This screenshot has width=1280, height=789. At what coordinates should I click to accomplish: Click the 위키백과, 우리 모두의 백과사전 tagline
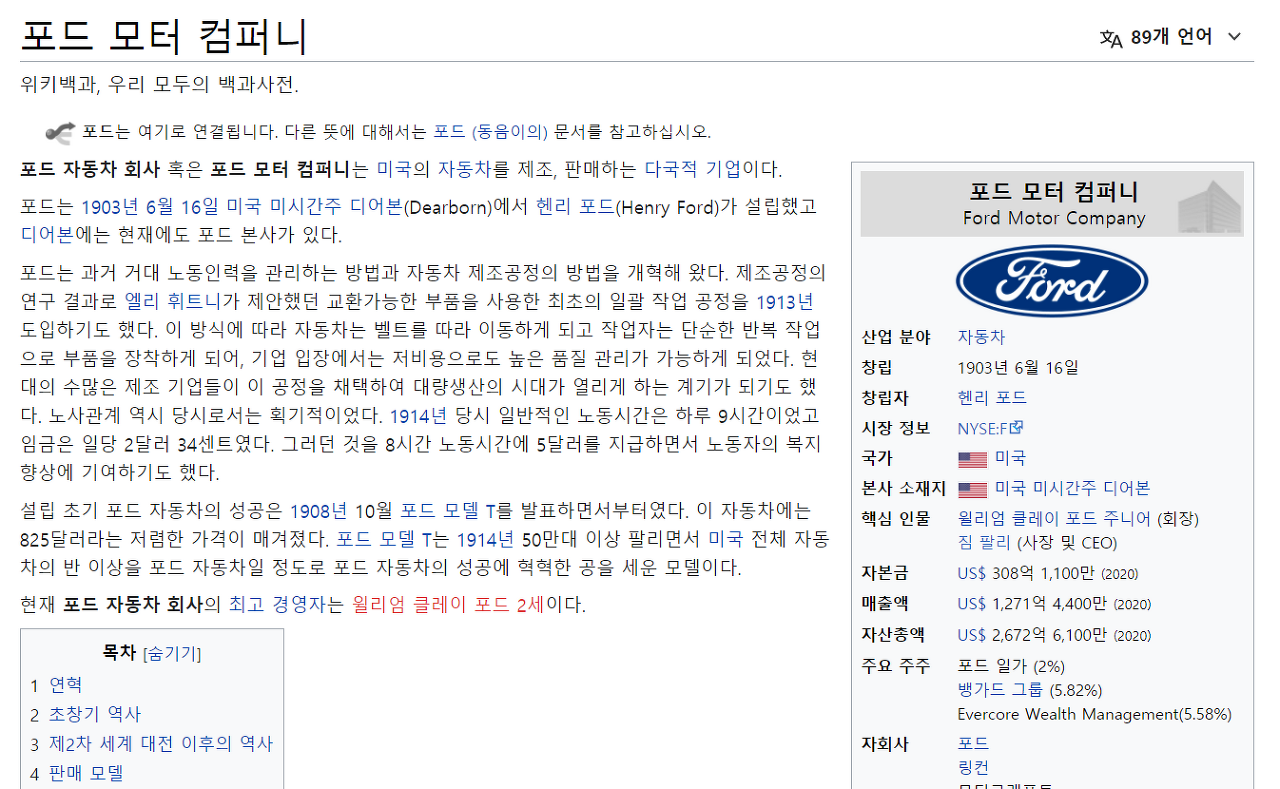[x=159, y=84]
